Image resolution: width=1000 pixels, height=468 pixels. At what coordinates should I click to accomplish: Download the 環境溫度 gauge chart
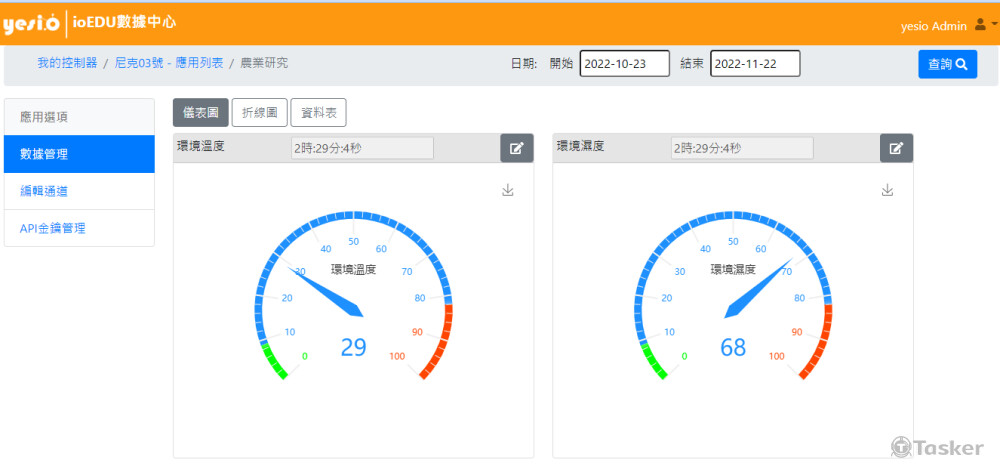coord(508,190)
